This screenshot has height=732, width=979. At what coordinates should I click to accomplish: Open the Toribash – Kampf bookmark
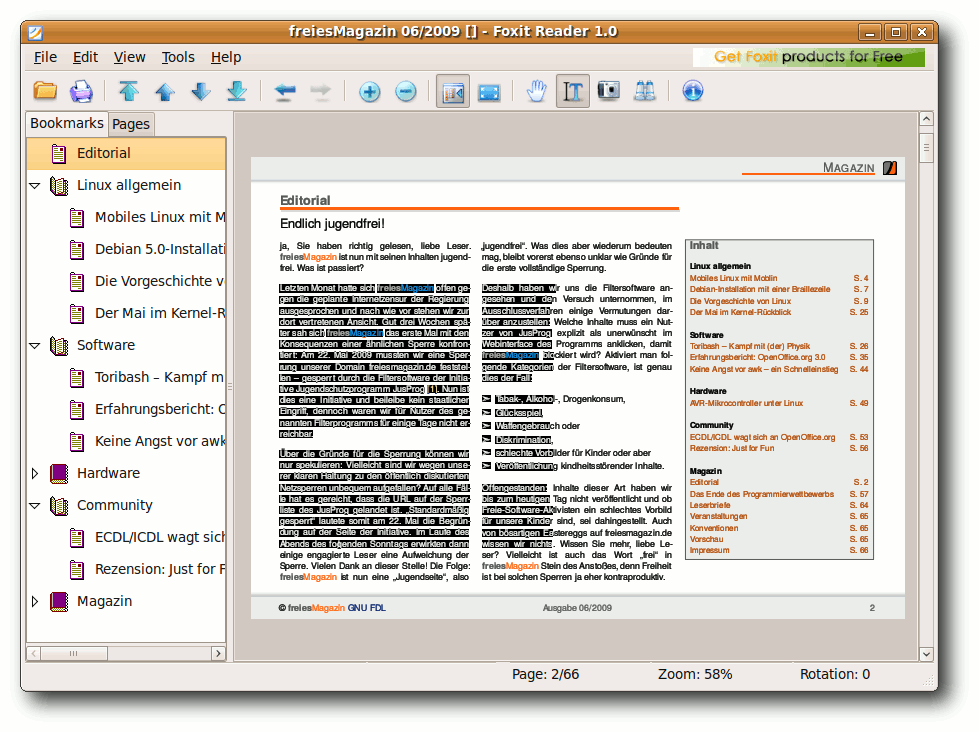[160, 377]
